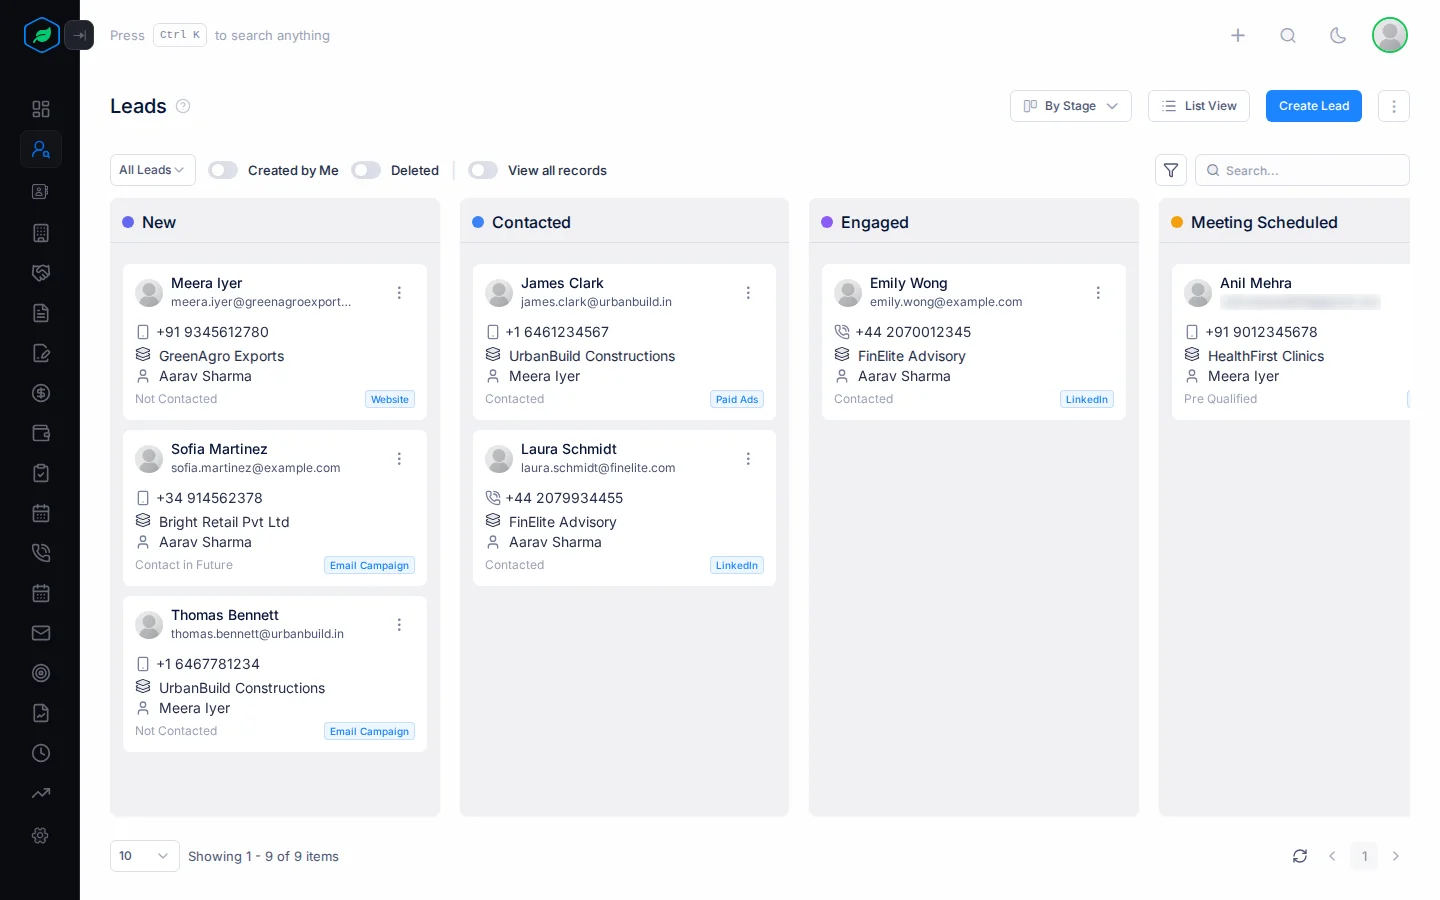Go to page 1 in pagination

click(1364, 856)
